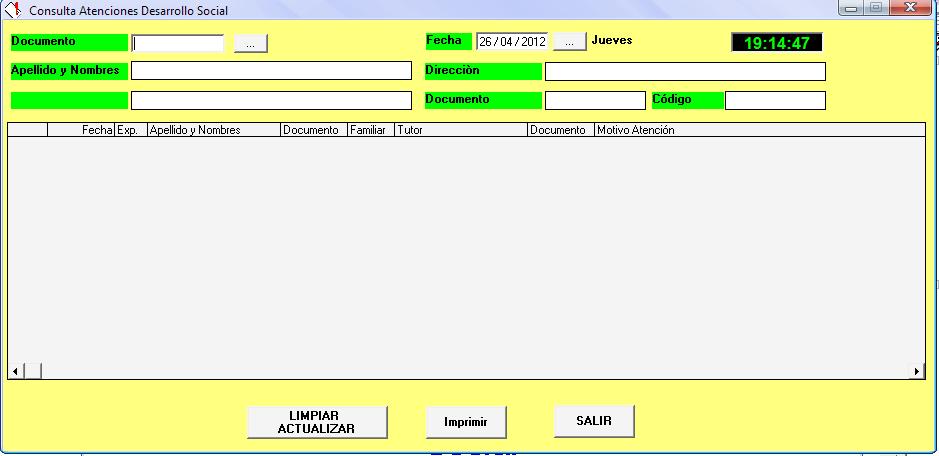
Task: Click into the Apellido y Nombres field
Action: 271,71
